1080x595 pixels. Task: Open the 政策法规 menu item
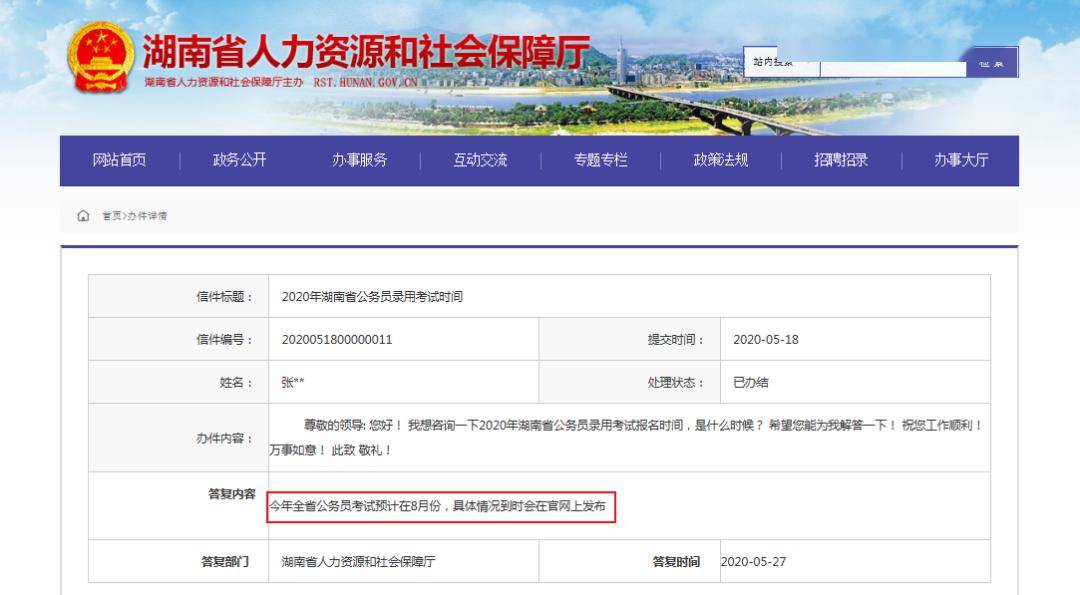tap(720, 160)
